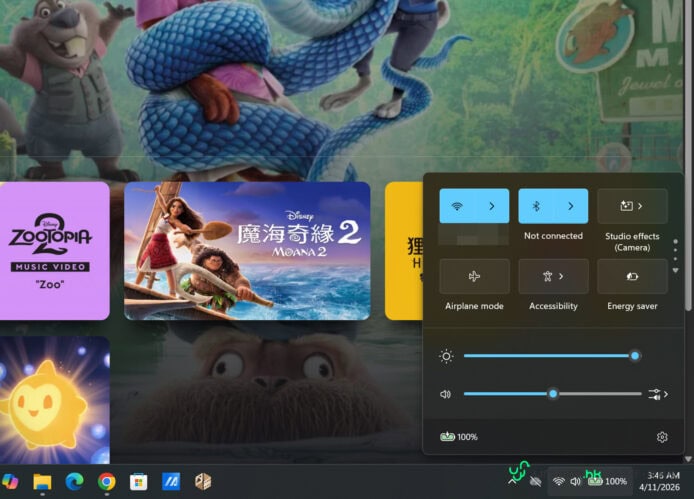Open Studio effects (Camera) tile

[632, 206]
